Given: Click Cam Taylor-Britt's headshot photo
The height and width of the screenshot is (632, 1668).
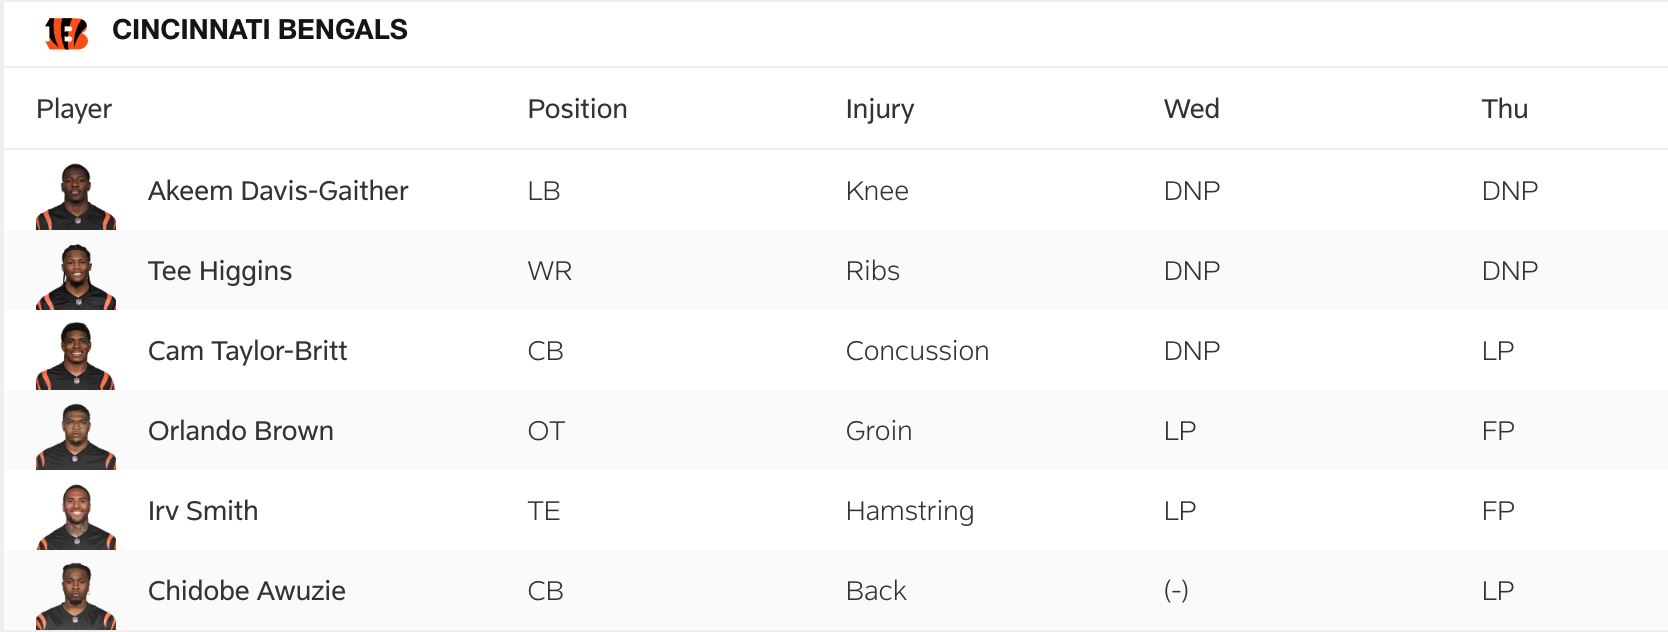Looking at the screenshot, I should coord(76,357).
